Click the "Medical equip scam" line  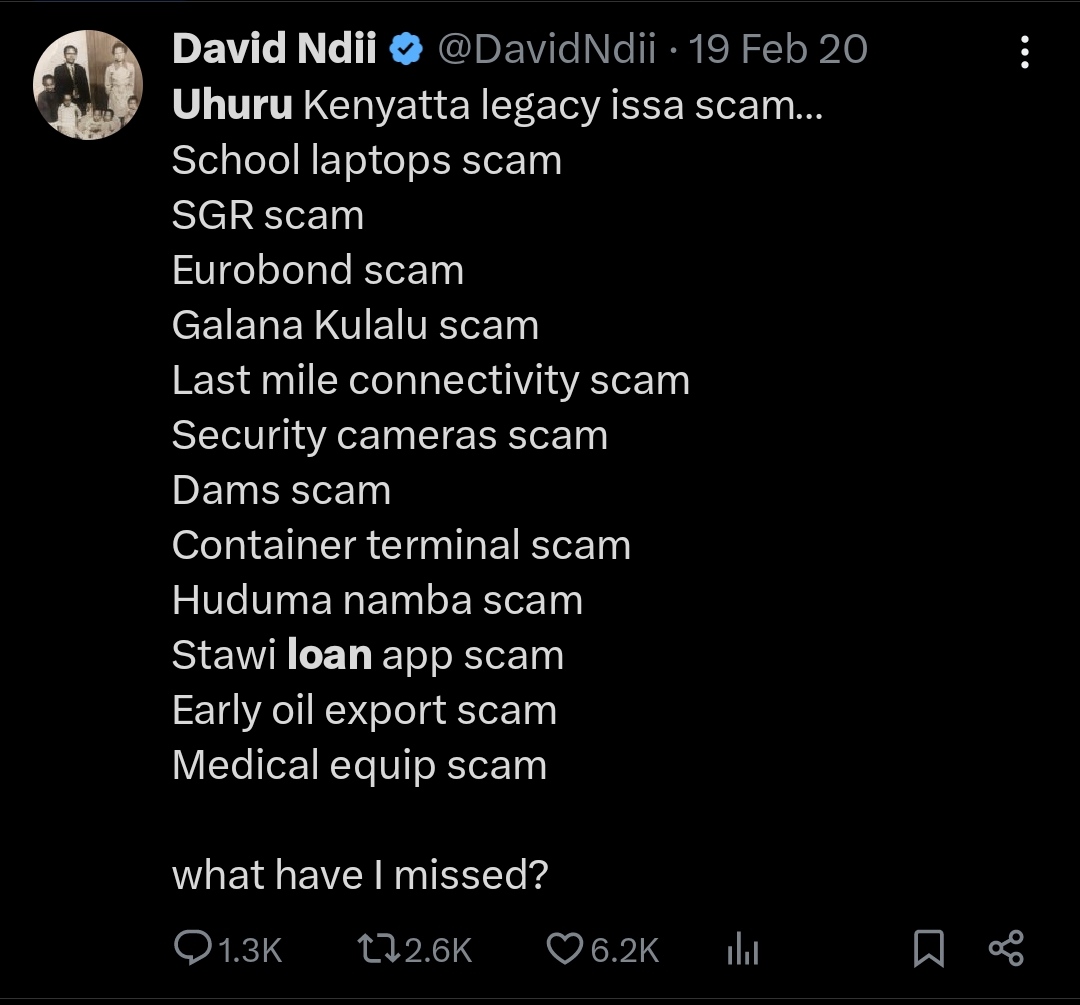click(359, 765)
